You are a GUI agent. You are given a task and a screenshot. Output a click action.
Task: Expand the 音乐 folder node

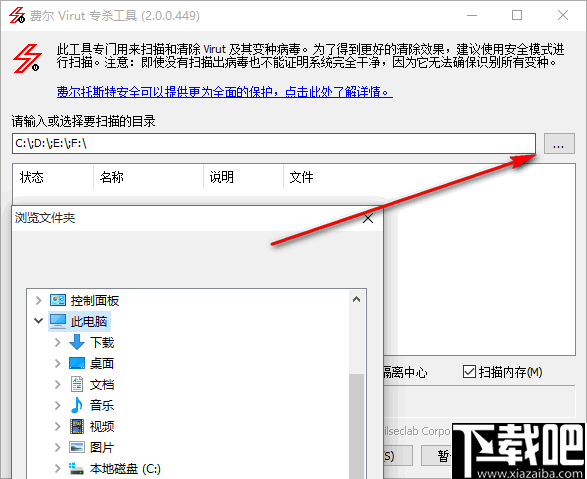57,405
